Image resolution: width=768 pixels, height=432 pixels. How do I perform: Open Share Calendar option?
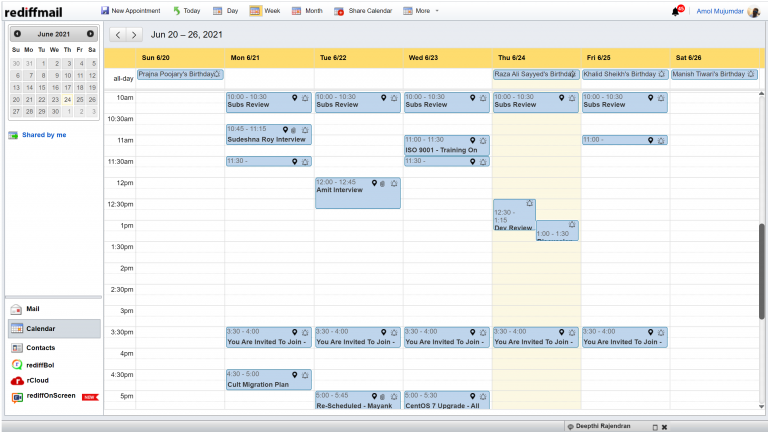pyautogui.click(x=363, y=11)
